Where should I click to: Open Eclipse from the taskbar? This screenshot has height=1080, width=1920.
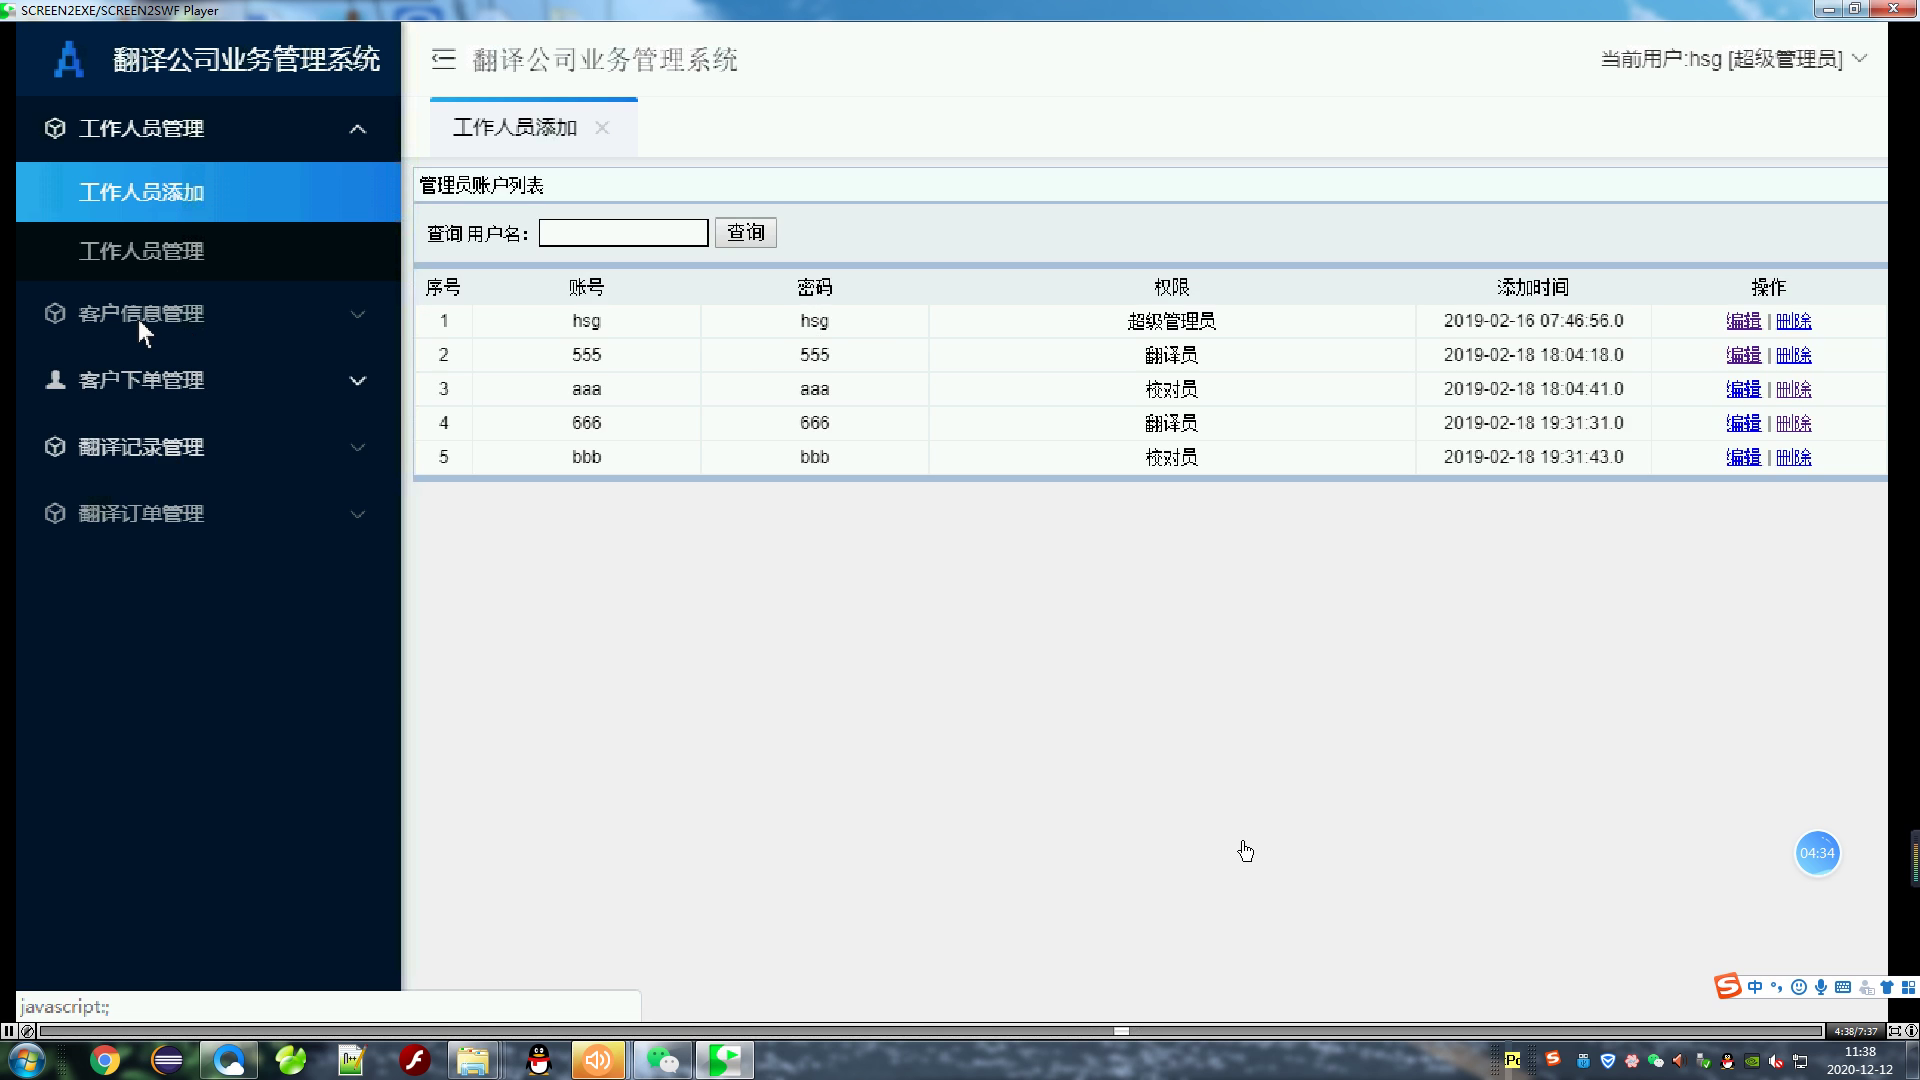click(167, 1060)
